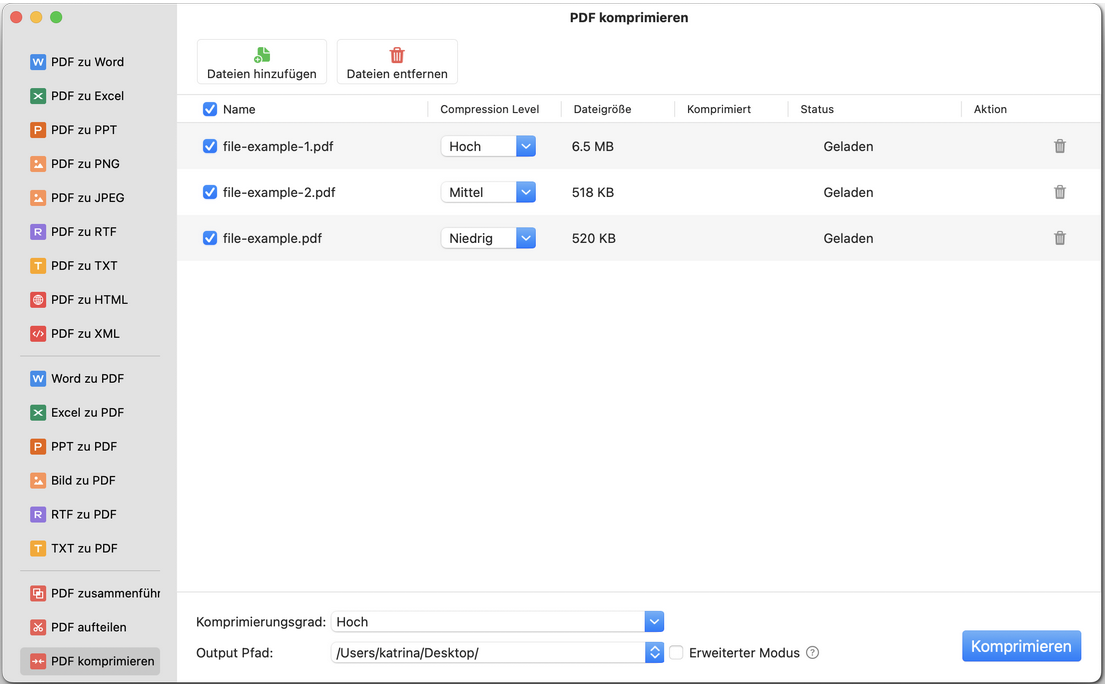This screenshot has width=1105, height=684.
Task: Click the PDF zu Word sidebar icon
Action: tap(38, 62)
